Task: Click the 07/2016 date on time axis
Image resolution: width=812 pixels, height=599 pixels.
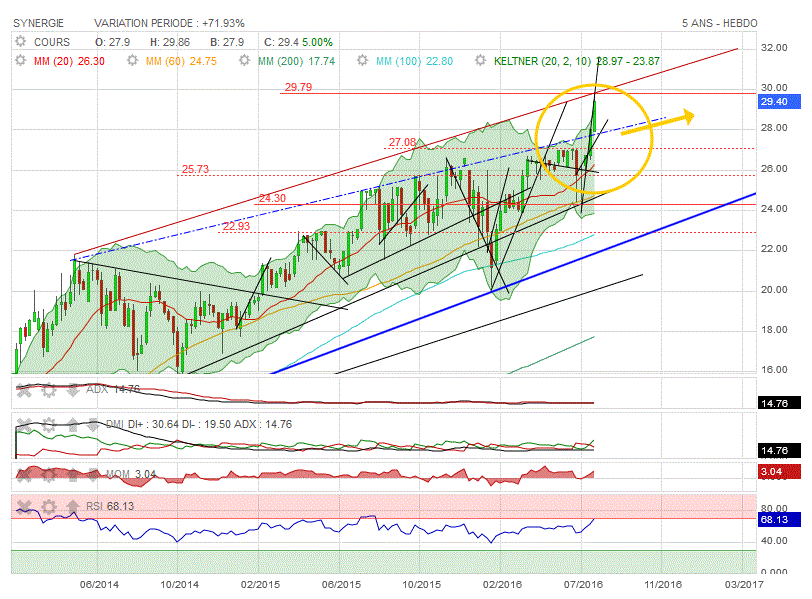Action: pos(583,585)
